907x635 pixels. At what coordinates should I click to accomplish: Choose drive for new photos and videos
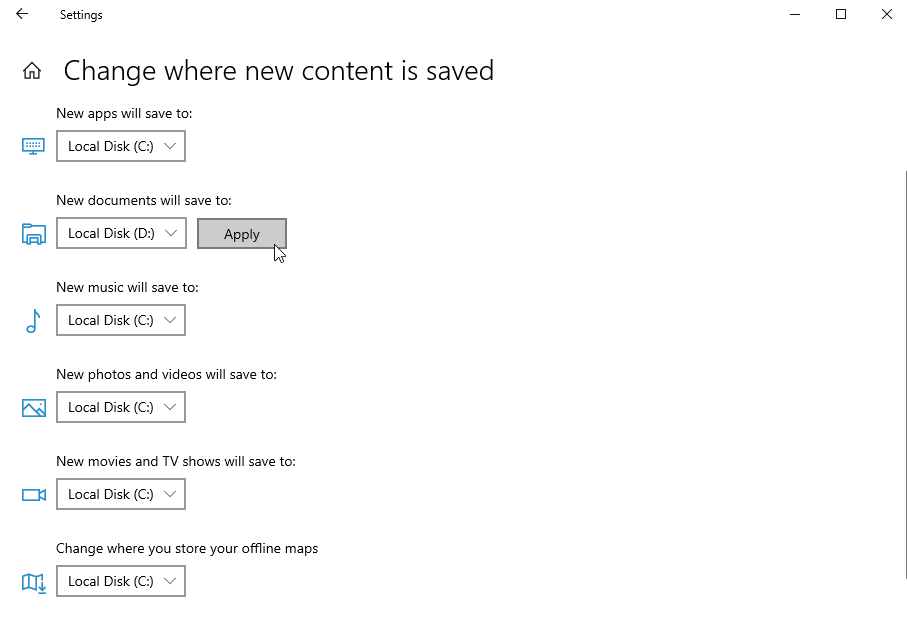coord(121,408)
